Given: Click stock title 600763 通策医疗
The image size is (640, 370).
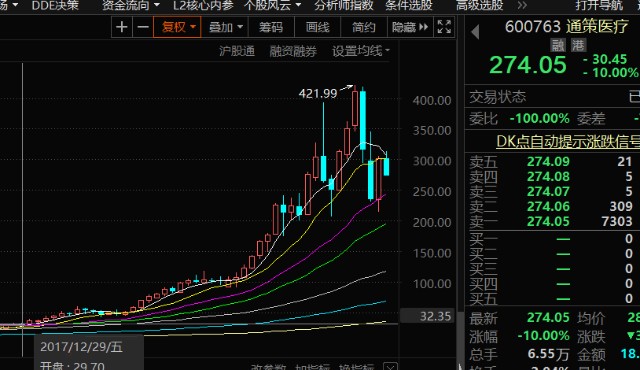Looking at the screenshot, I should click(x=567, y=27).
